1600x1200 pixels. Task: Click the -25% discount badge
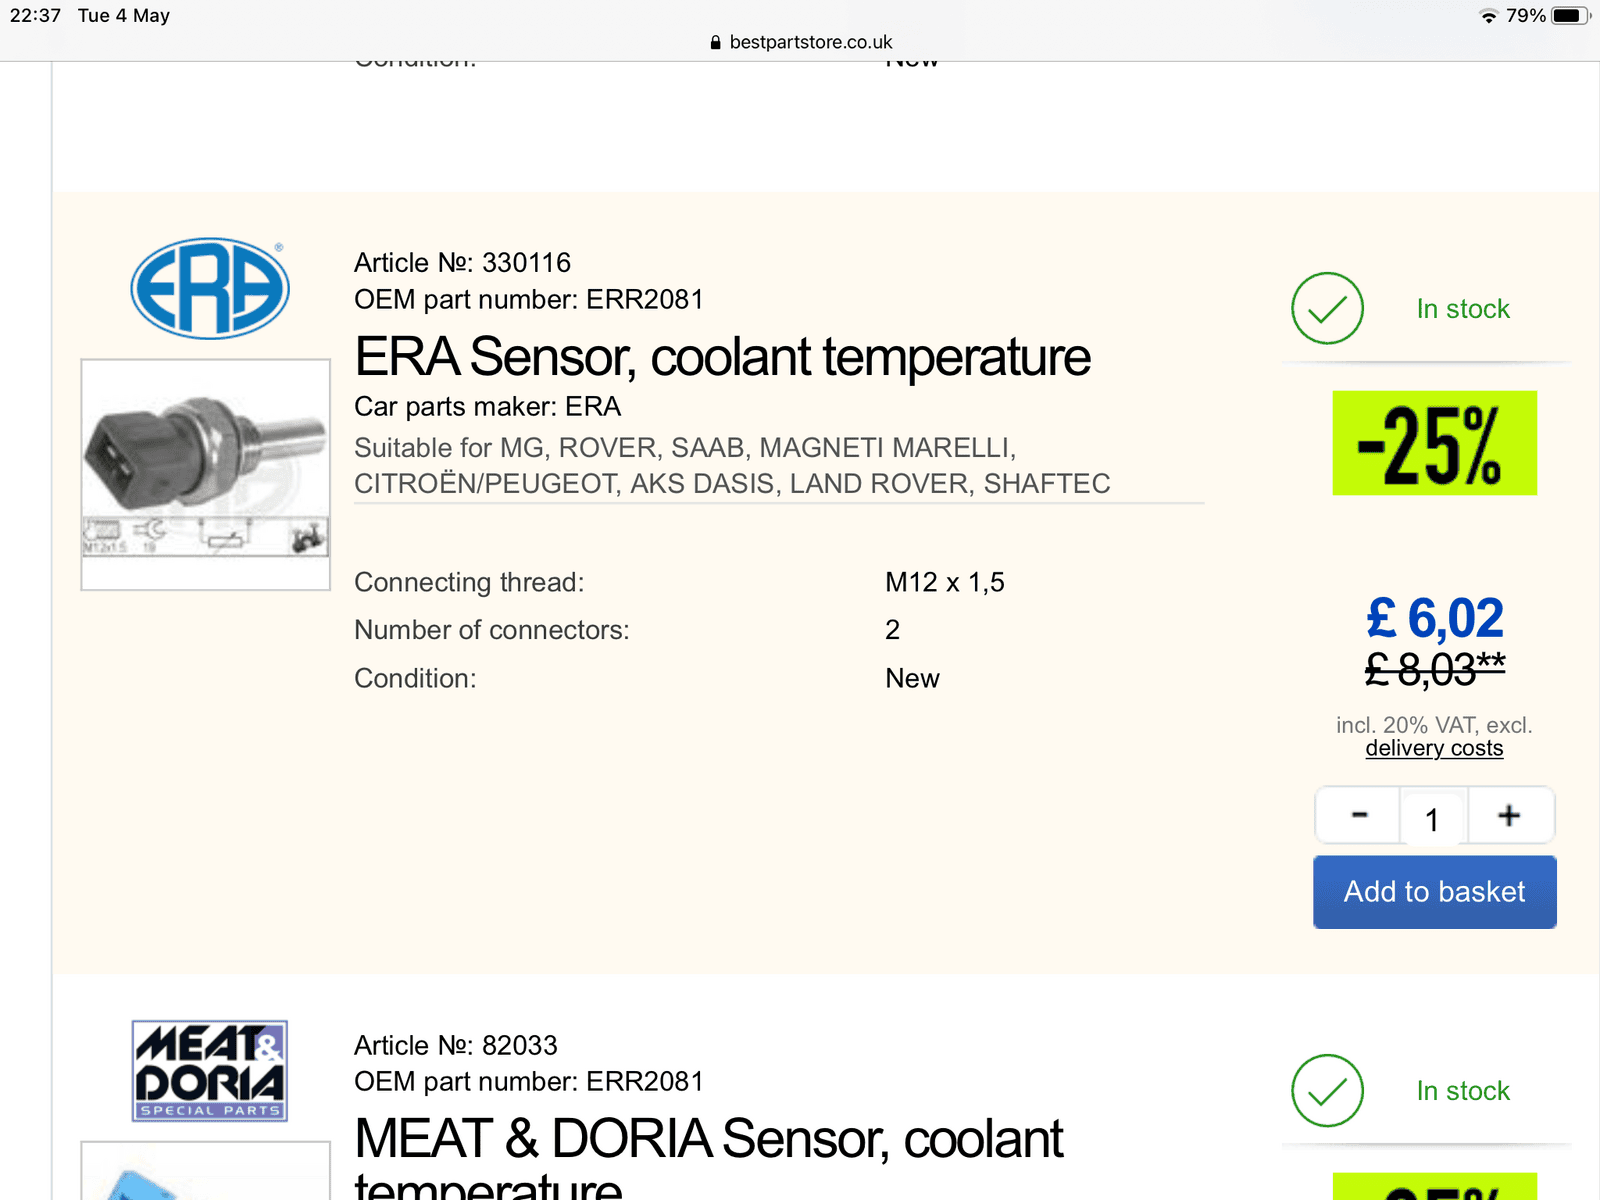click(1434, 443)
